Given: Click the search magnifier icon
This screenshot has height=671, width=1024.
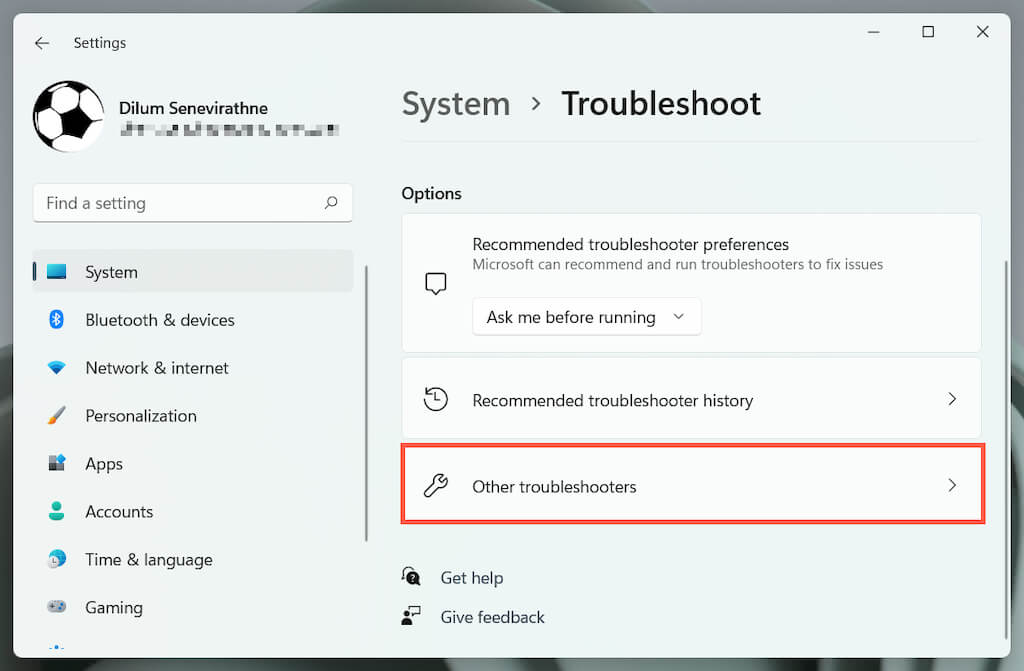Looking at the screenshot, I should coord(331,203).
